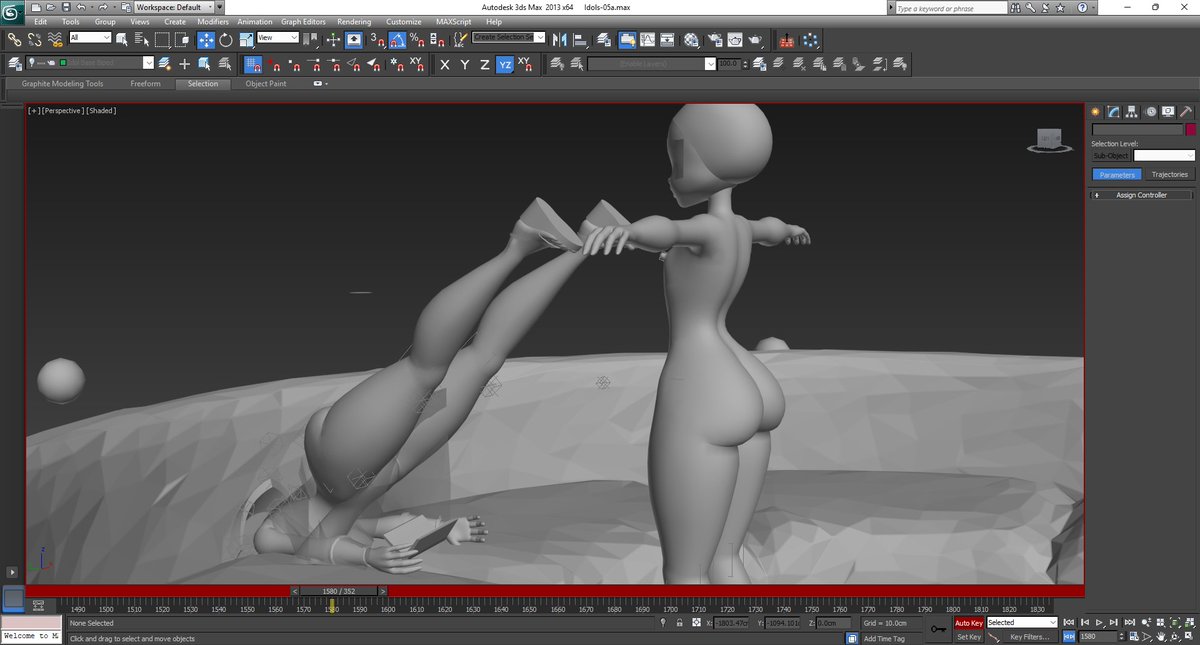Click the Trajectories button

tap(1169, 174)
